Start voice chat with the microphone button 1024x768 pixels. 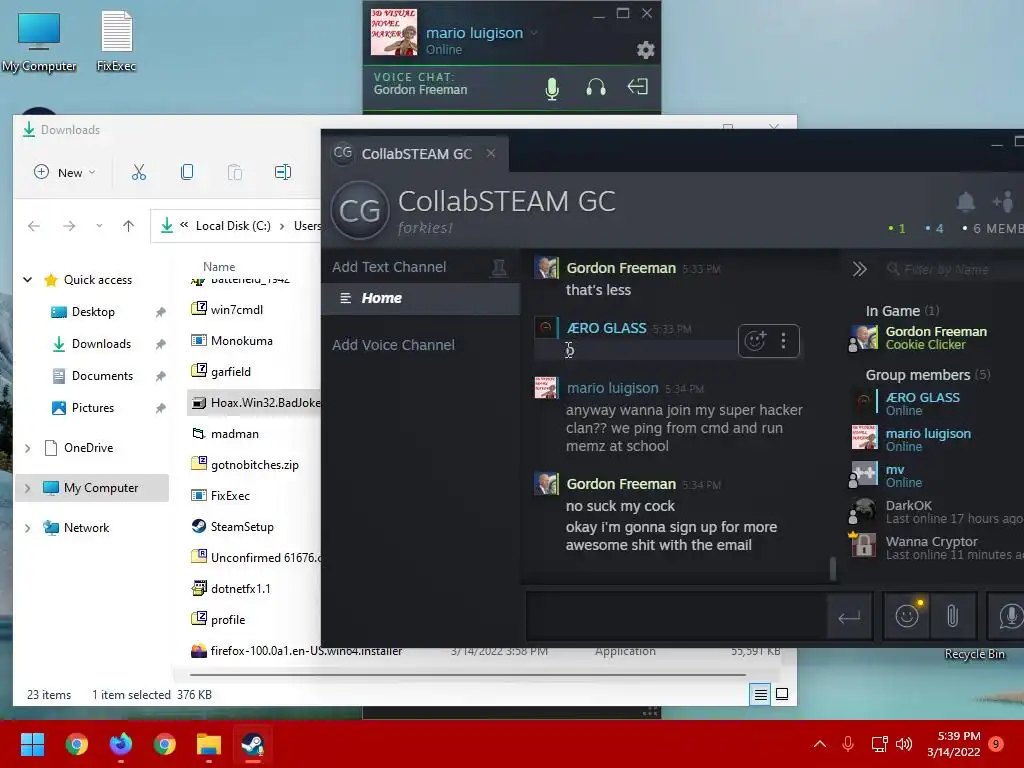[1009, 616]
